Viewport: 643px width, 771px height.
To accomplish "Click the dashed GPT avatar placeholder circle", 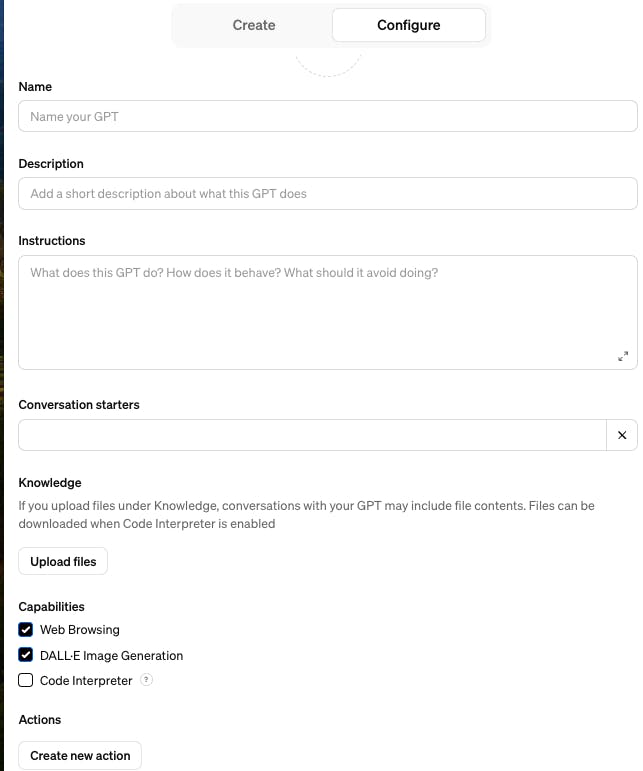I will (328, 60).
